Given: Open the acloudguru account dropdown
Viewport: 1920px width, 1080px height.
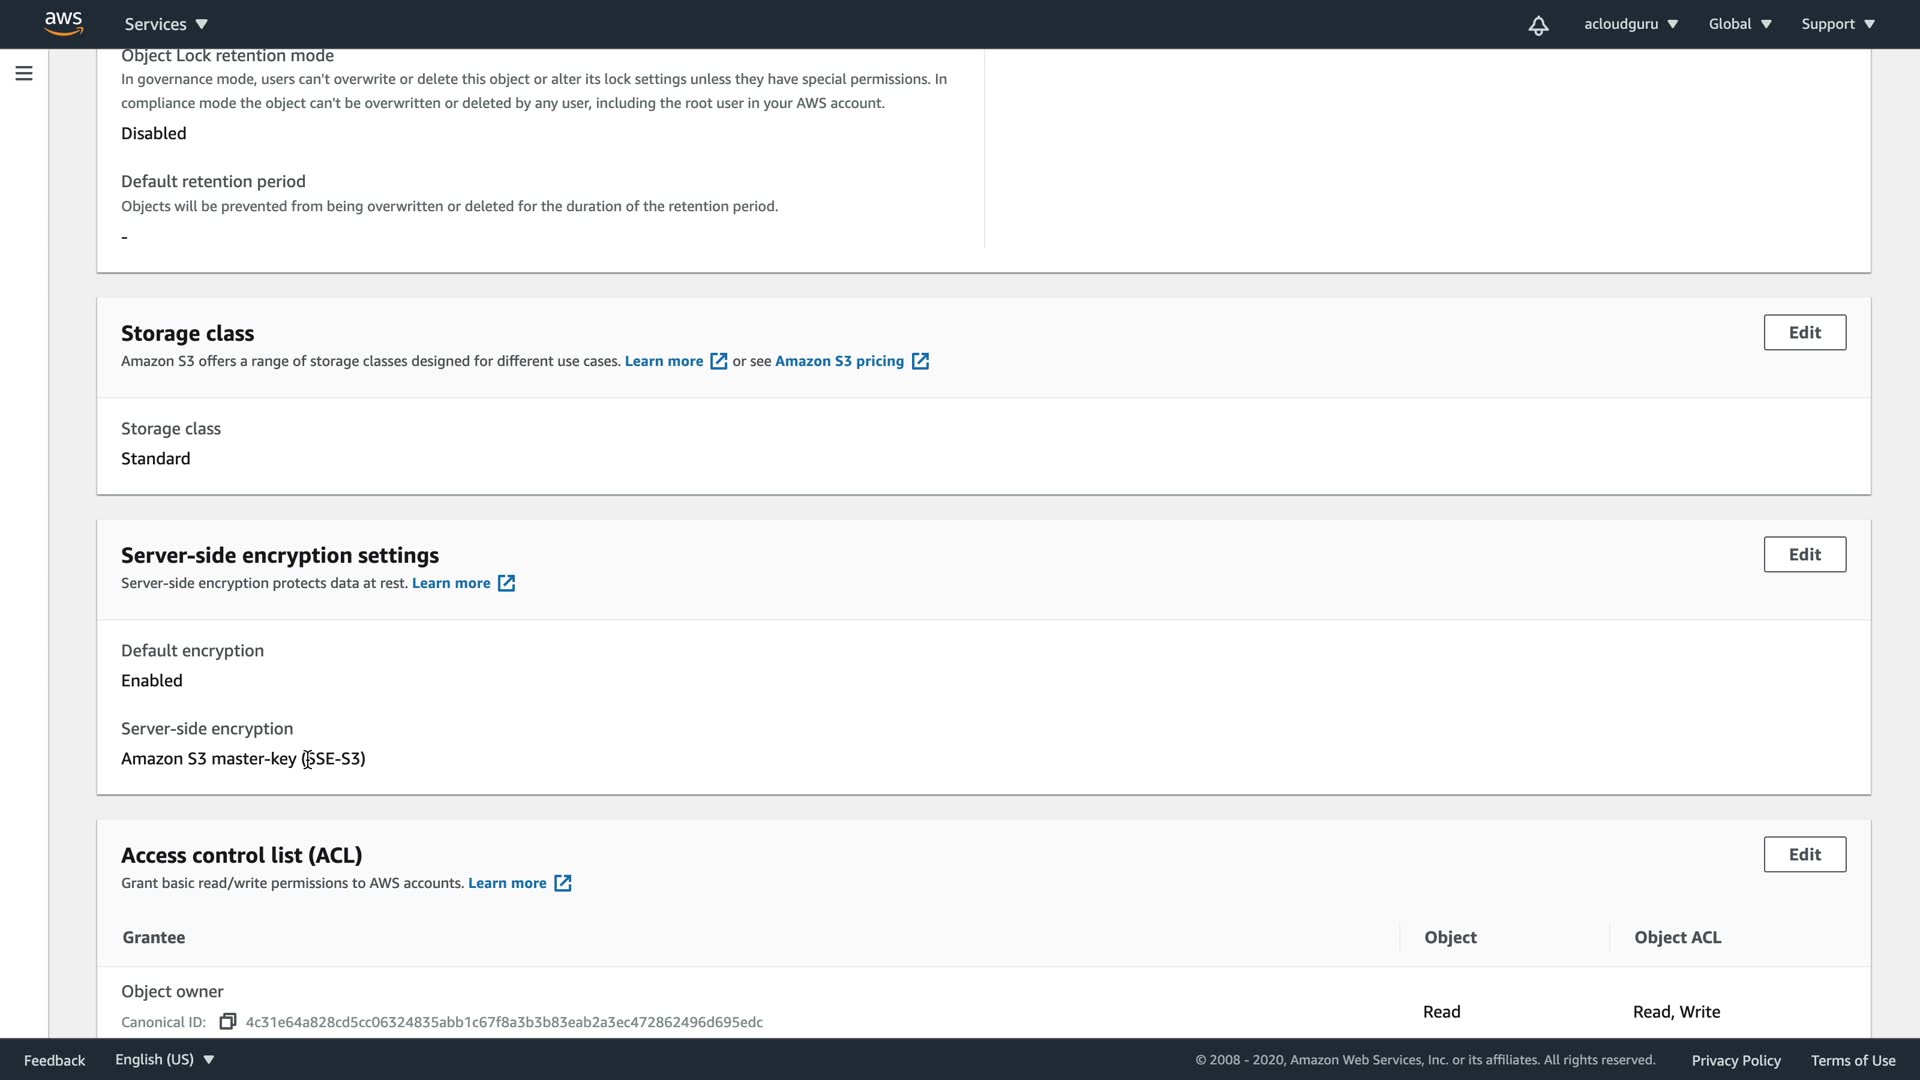Looking at the screenshot, I should click(1630, 24).
